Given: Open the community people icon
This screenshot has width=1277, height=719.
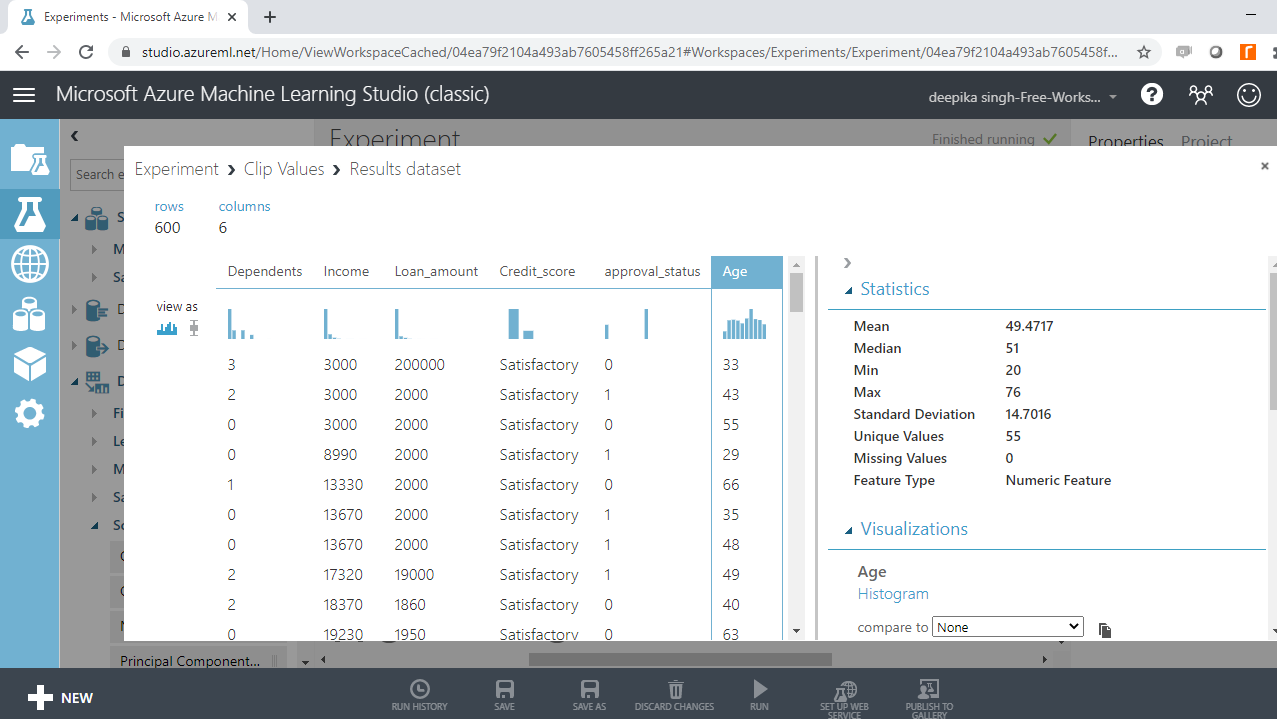Looking at the screenshot, I should pos(1200,95).
